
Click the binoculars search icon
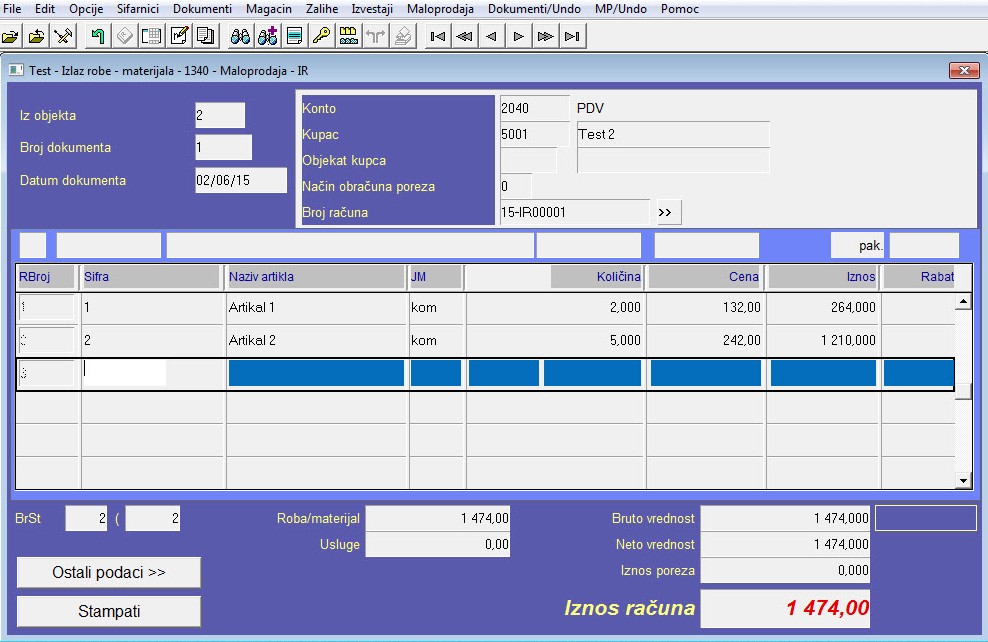point(240,37)
